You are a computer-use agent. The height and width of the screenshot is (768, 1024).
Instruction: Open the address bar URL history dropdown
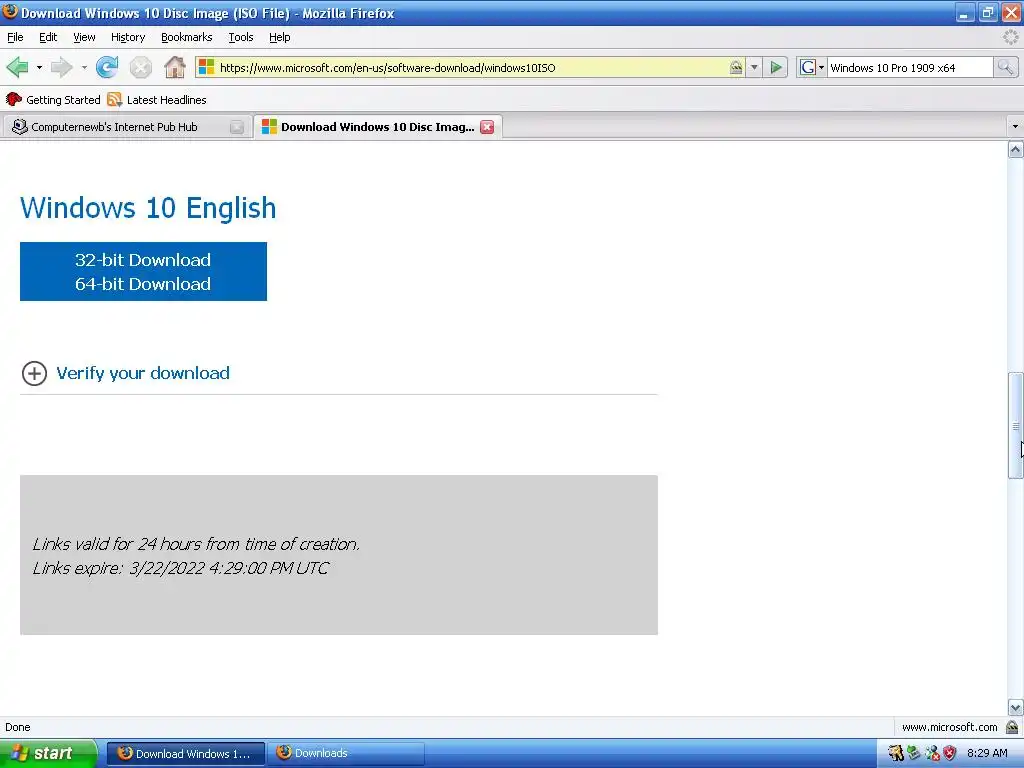[754, 67]
